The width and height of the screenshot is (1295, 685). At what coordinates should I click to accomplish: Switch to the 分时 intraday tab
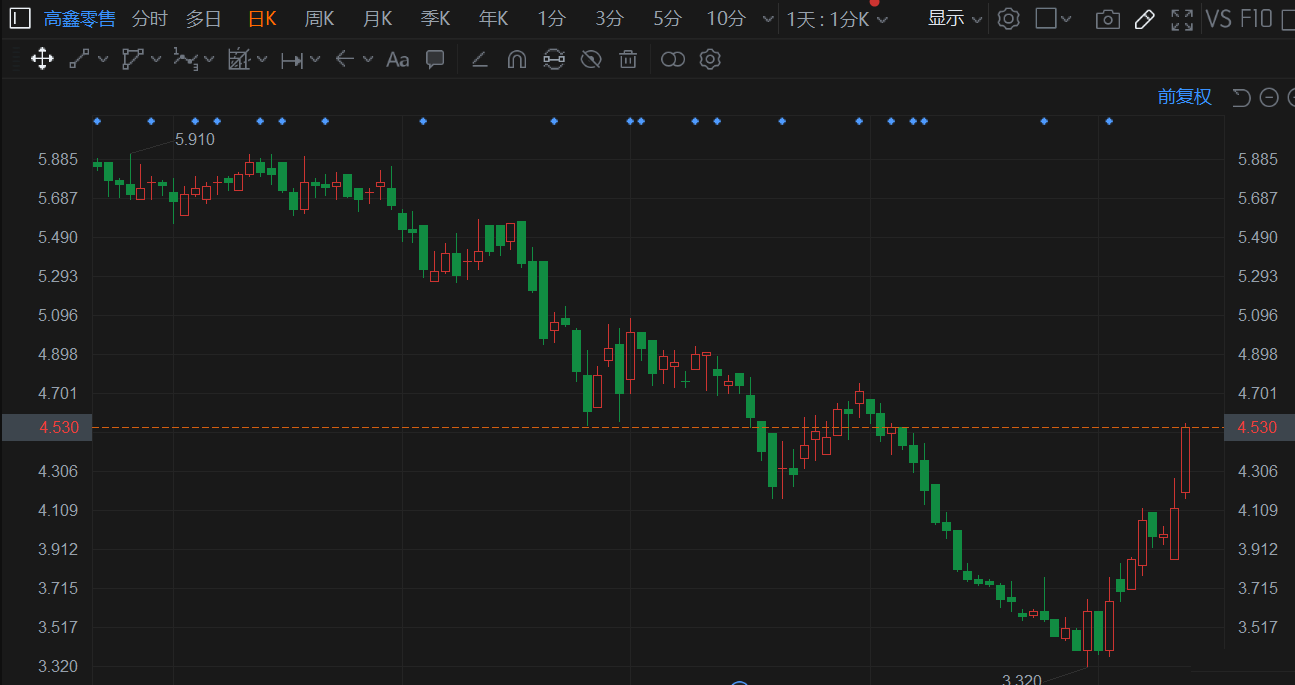click(x=150, y=18)
